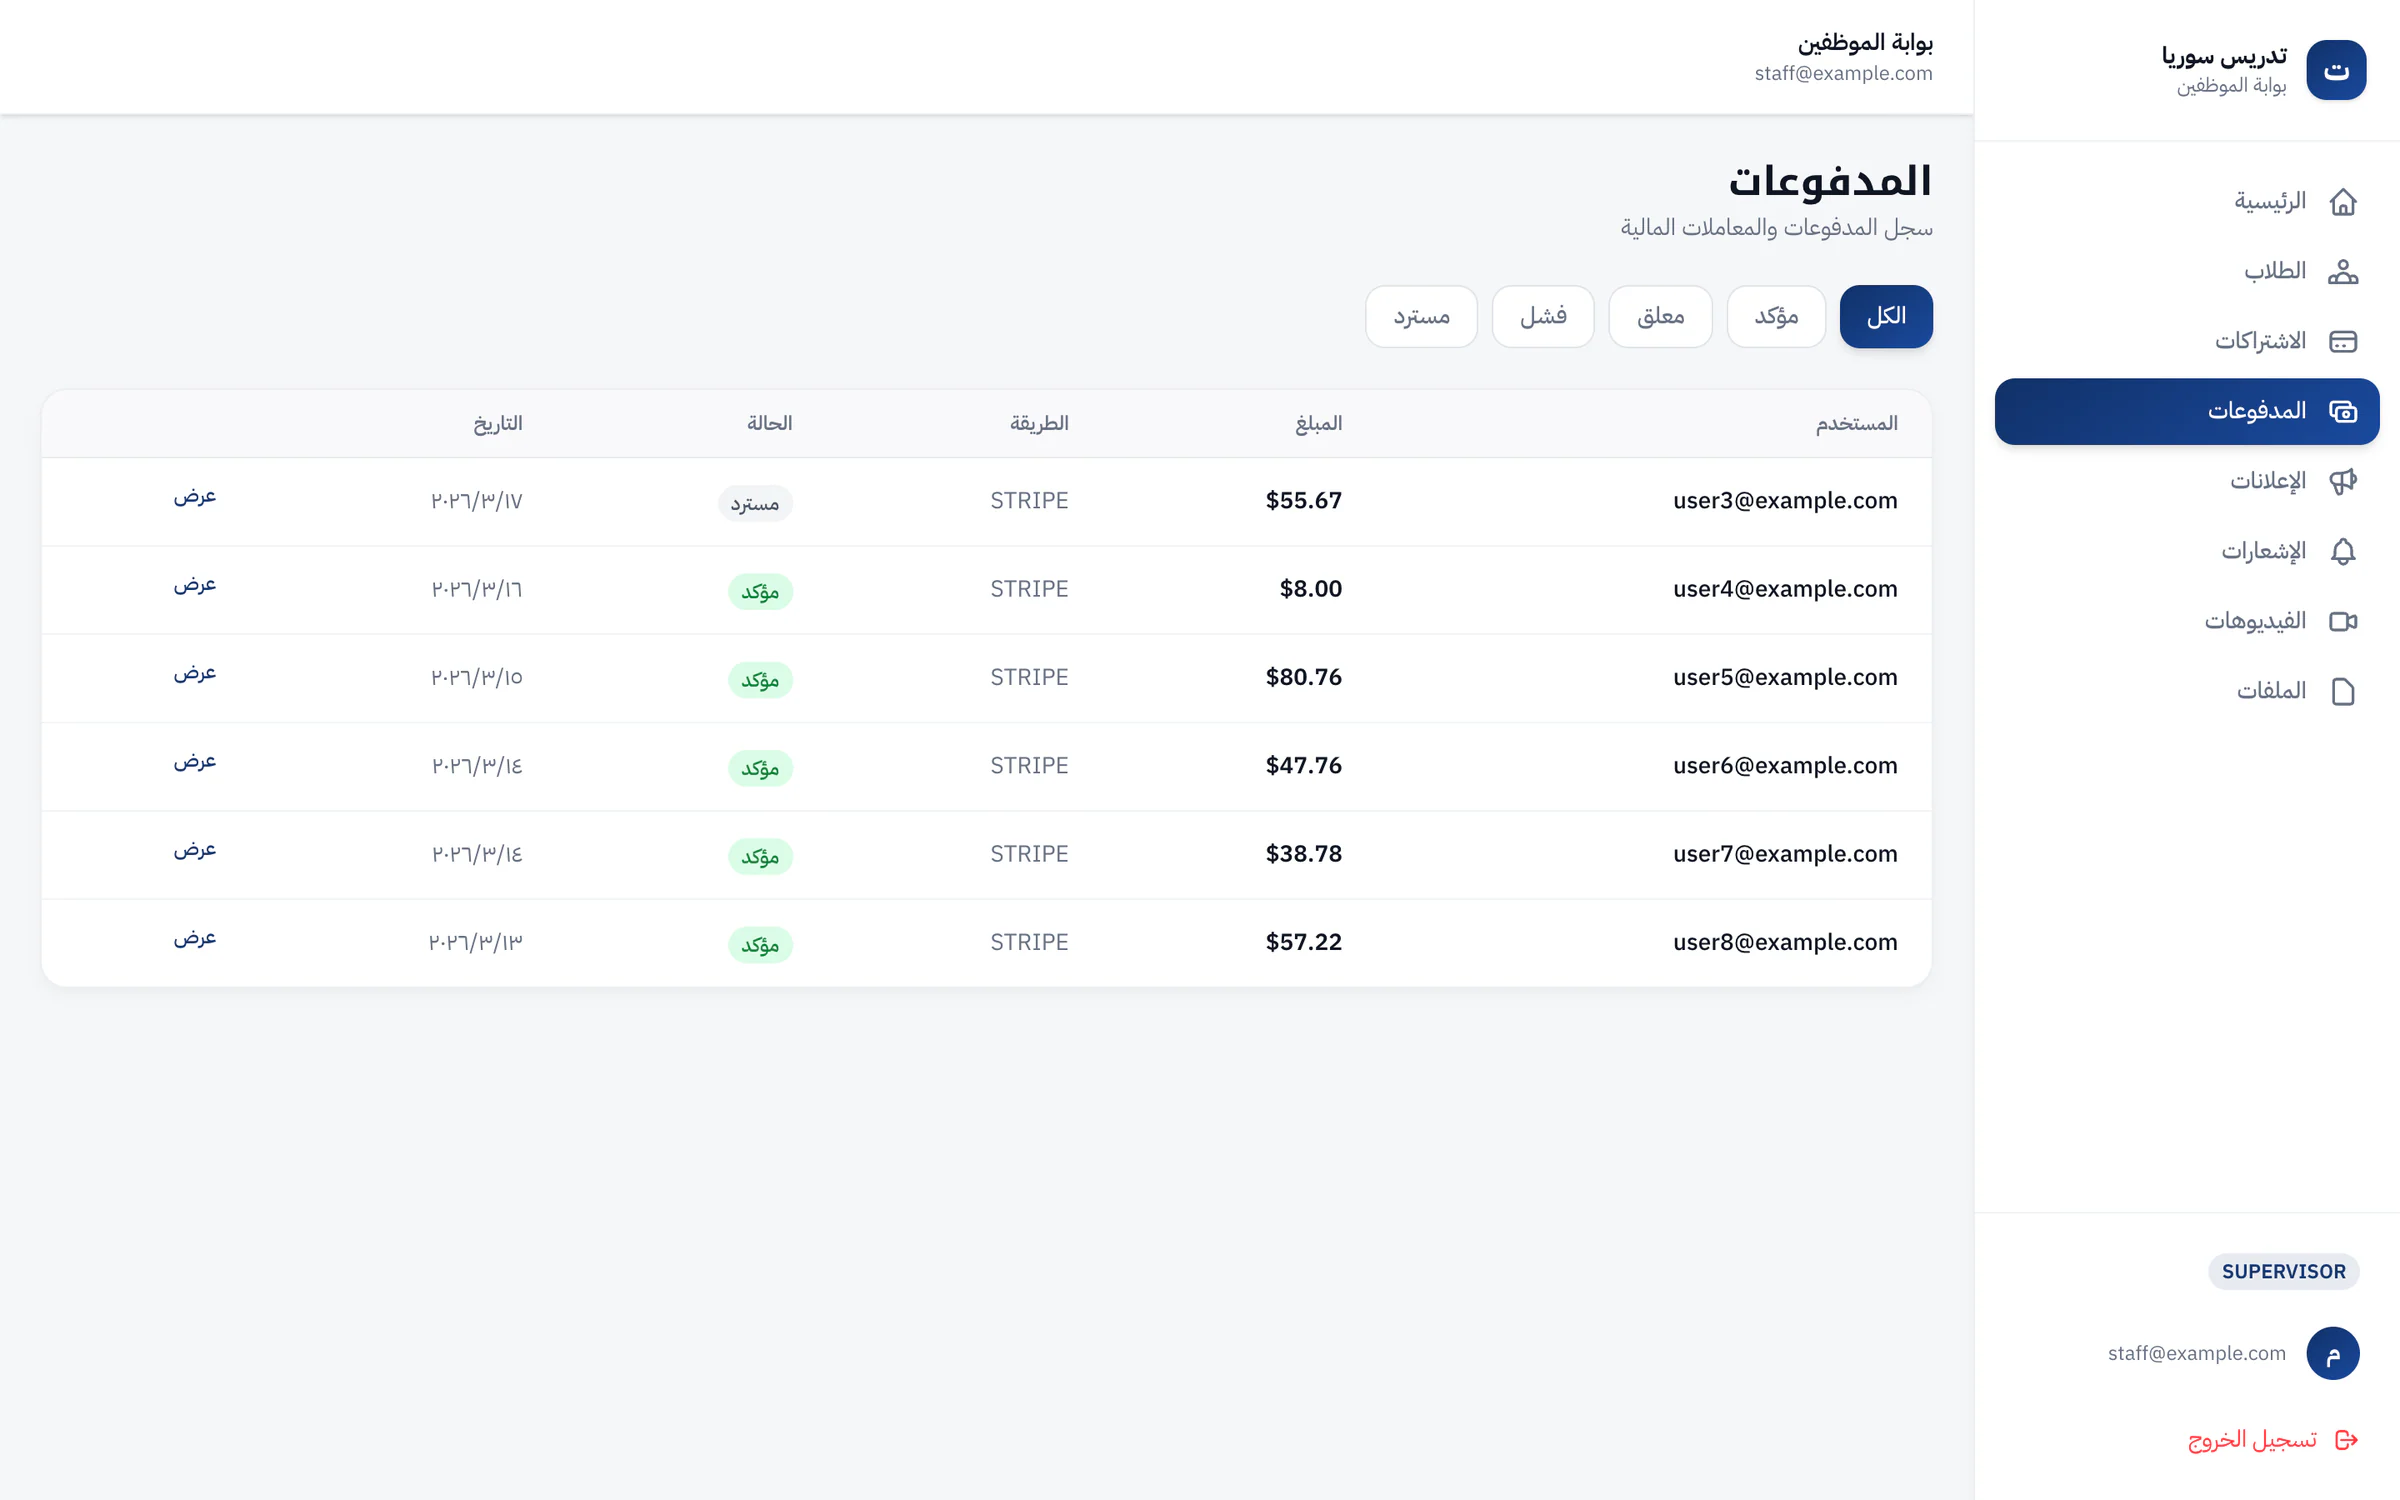Open الإعلانات sidebar item
Screen dimensions: 2400x1500
click(x=2187, y=482)
